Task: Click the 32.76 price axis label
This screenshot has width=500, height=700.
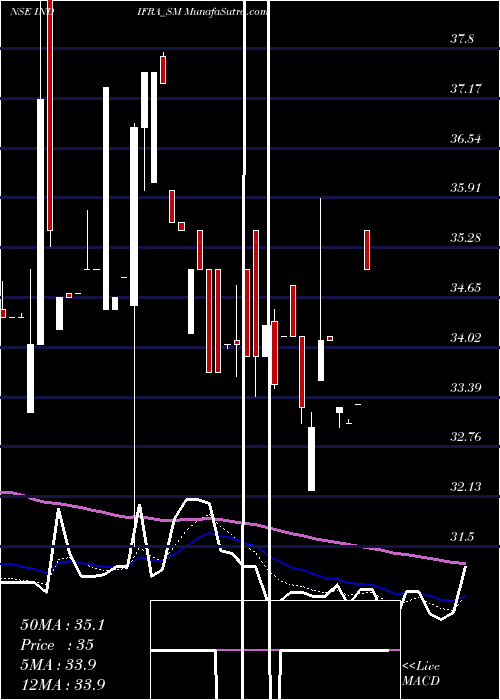Action: pyautogui.click(x=466, y=437)
